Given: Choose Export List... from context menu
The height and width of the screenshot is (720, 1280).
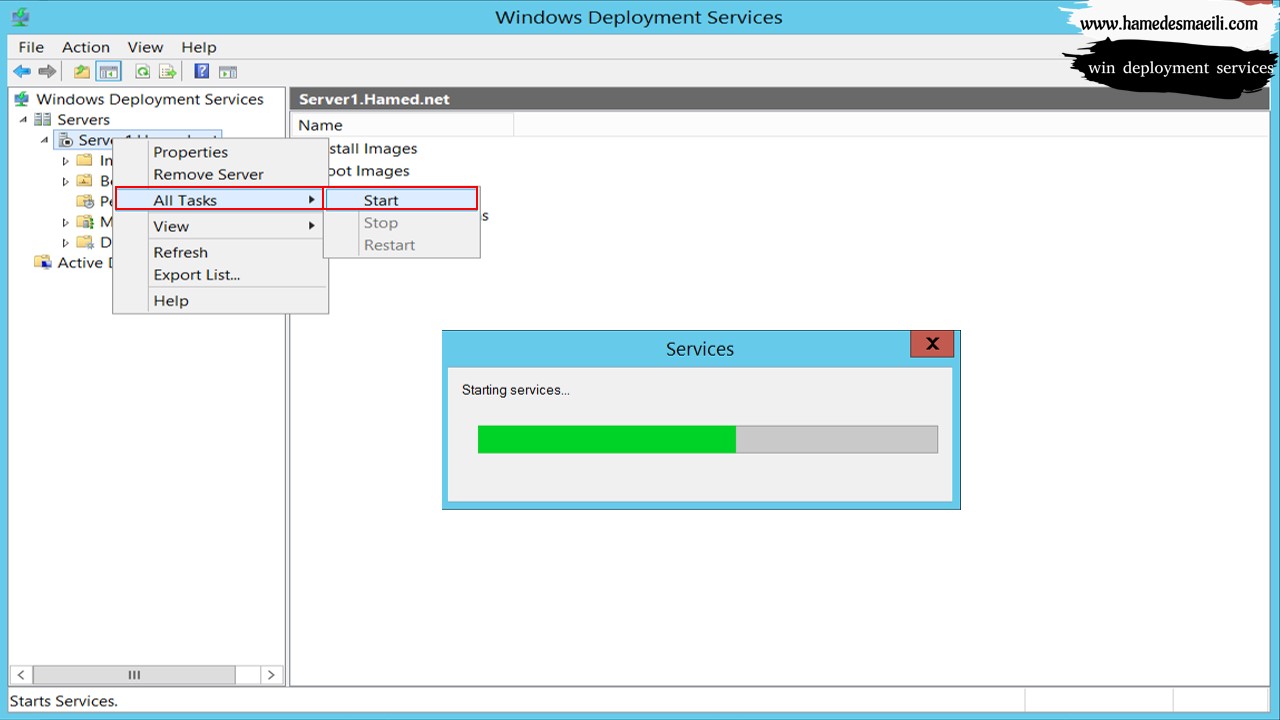Looking at the screenshot, I should pyautogui.click(x=220, y=274).
